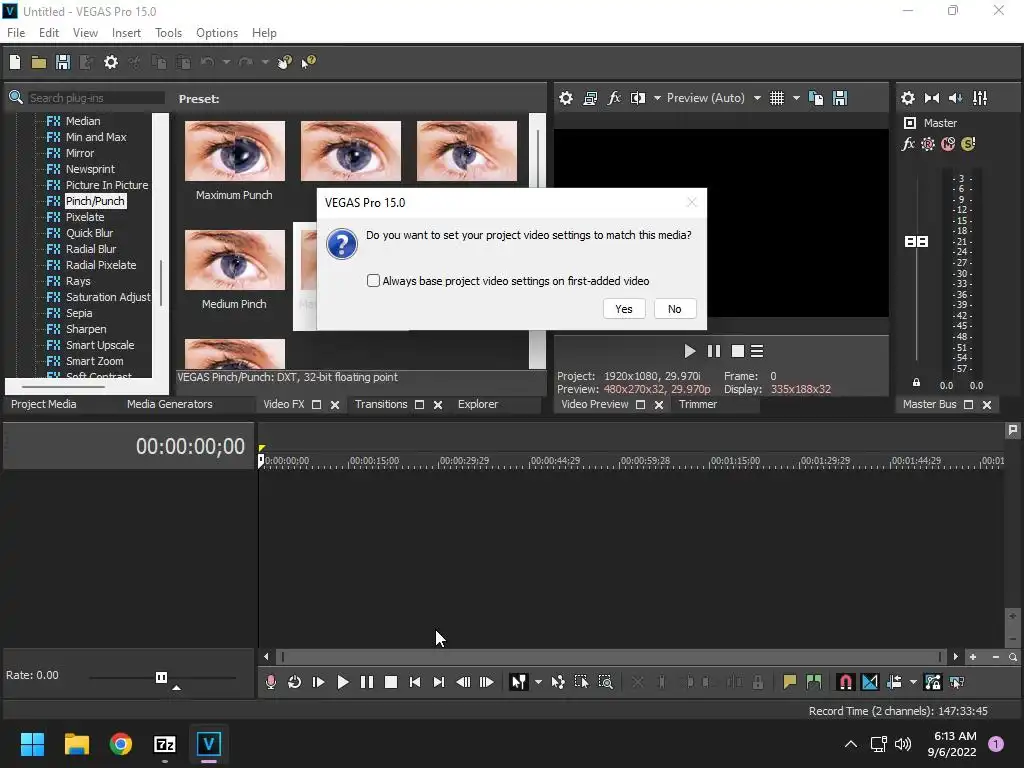
Task: Click No in the VEGAS dialog
Action: point(675,309)
